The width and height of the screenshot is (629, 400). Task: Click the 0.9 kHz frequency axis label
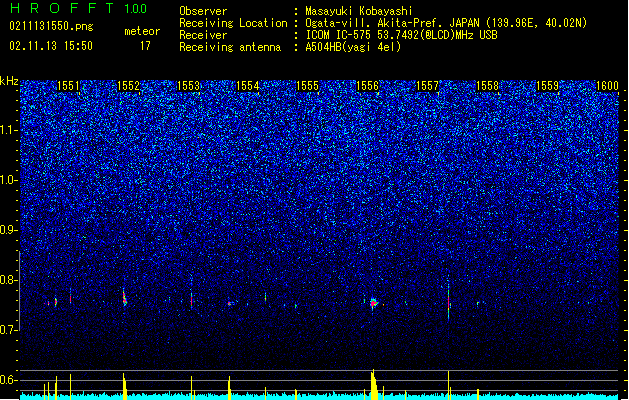tap(9, 230)
